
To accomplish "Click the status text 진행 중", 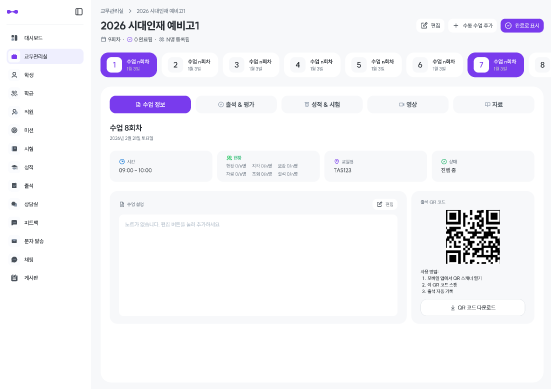I will tap(448, 170).
